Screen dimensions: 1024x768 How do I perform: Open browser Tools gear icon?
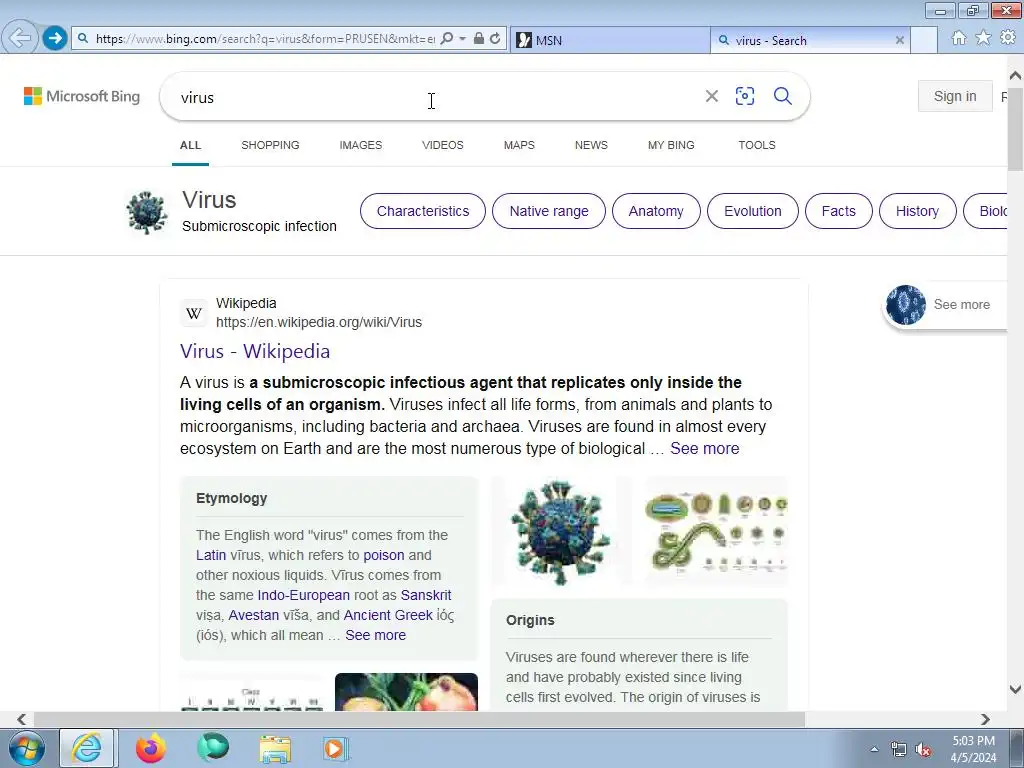1008,38
